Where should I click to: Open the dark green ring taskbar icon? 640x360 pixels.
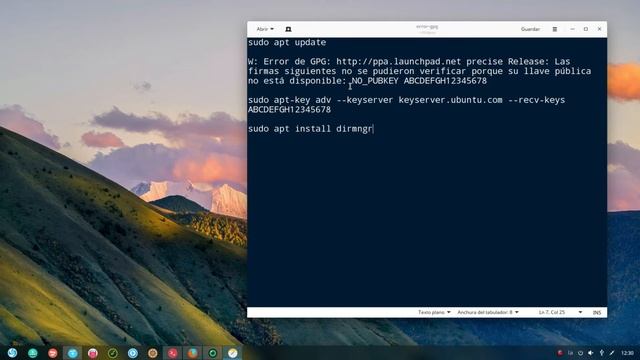coord(213,353)
